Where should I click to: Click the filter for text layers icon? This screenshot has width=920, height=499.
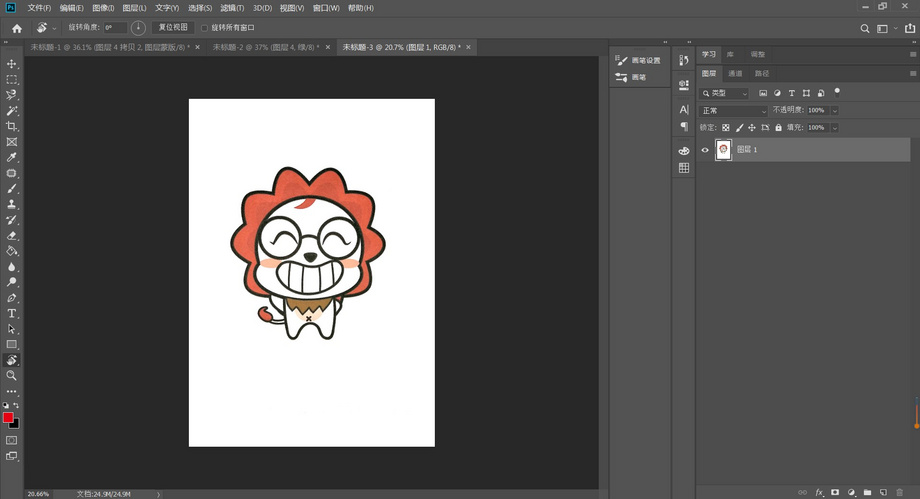792,93
